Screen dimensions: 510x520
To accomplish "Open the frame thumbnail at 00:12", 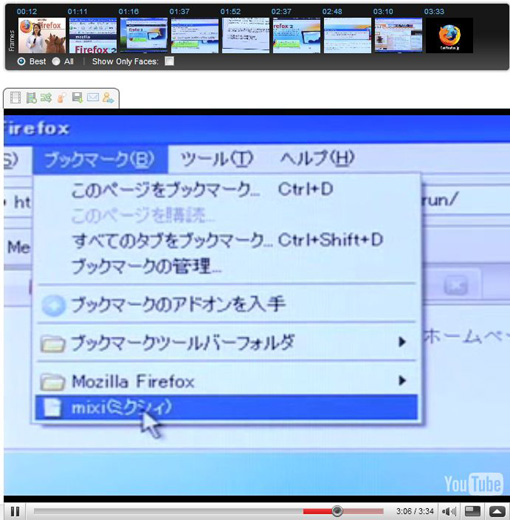I will click(42, 35).
